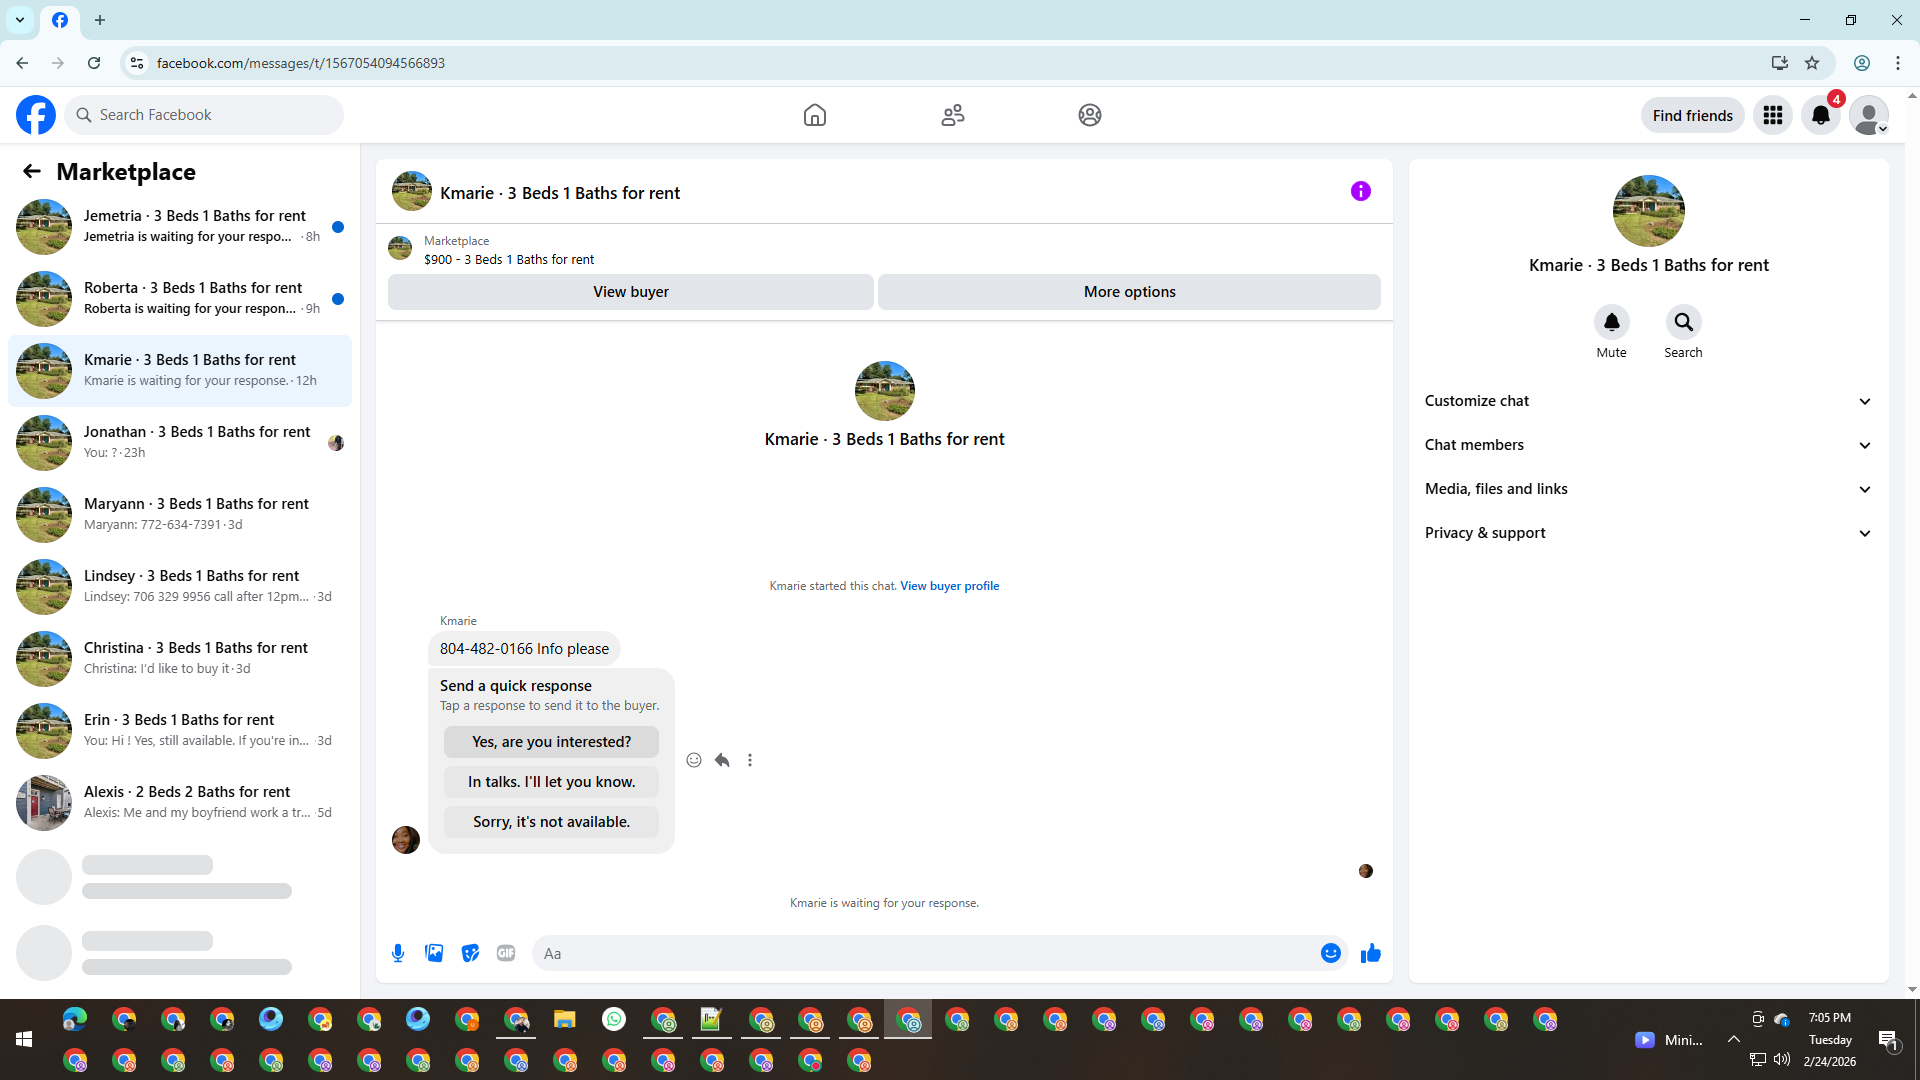Click the reply arrow next to message
The height and width of the screenshot is (1080, 1920).
[x=722, y=760]
